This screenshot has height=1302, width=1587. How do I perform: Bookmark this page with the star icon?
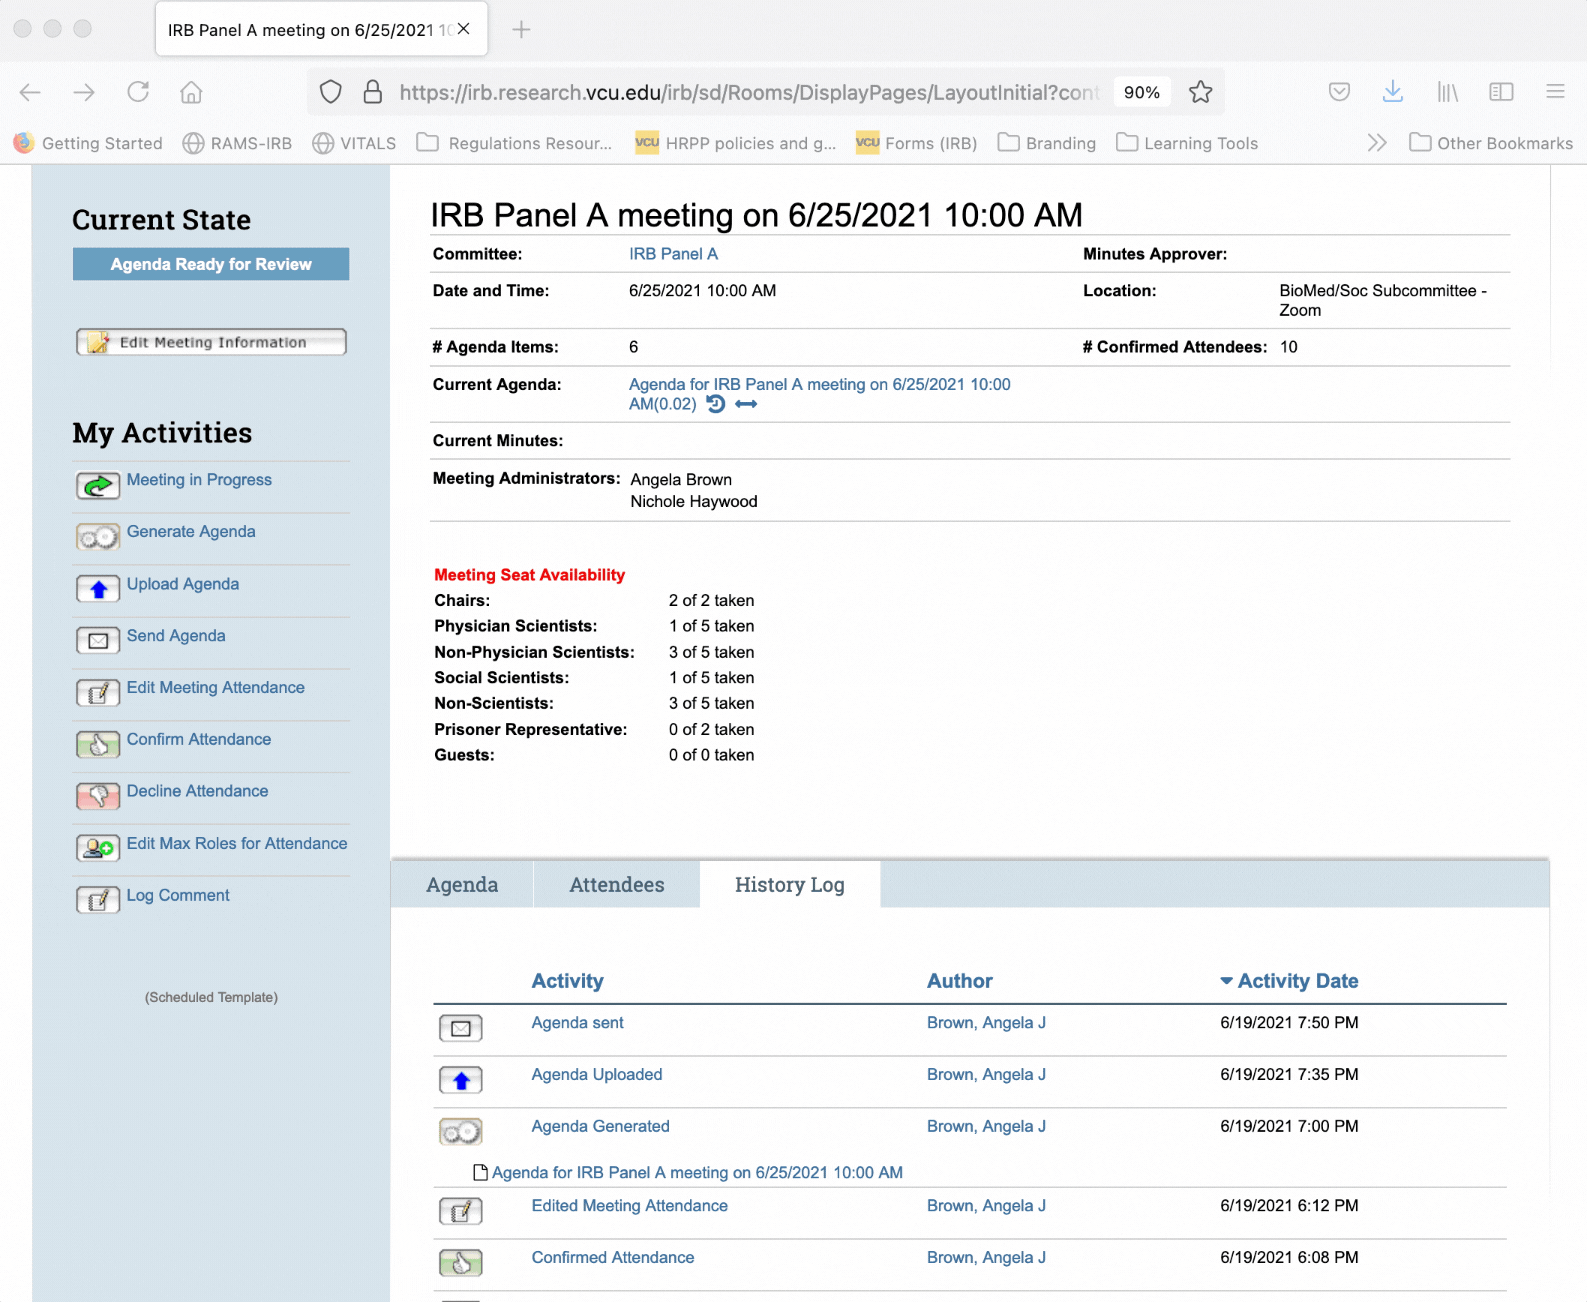click(x=1200, y=92)
